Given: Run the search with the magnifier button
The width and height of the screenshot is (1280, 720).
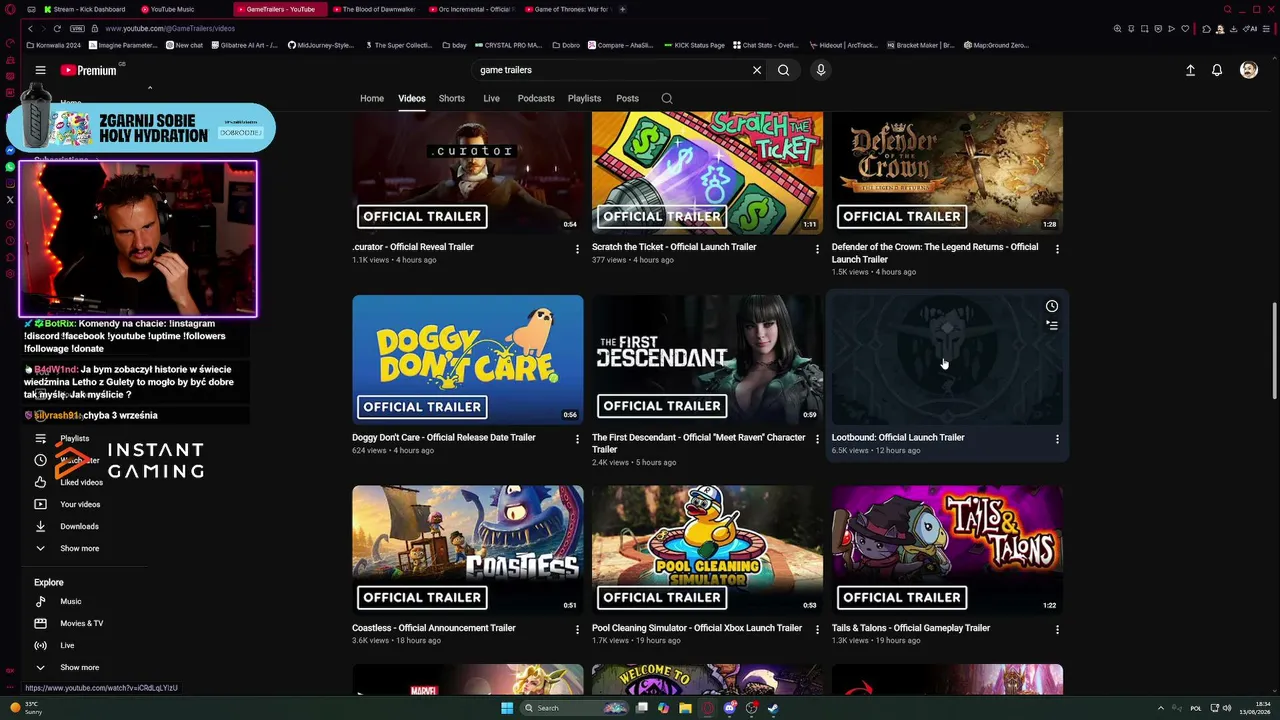Looking at the screenshot, I should (x=784, y=70).
